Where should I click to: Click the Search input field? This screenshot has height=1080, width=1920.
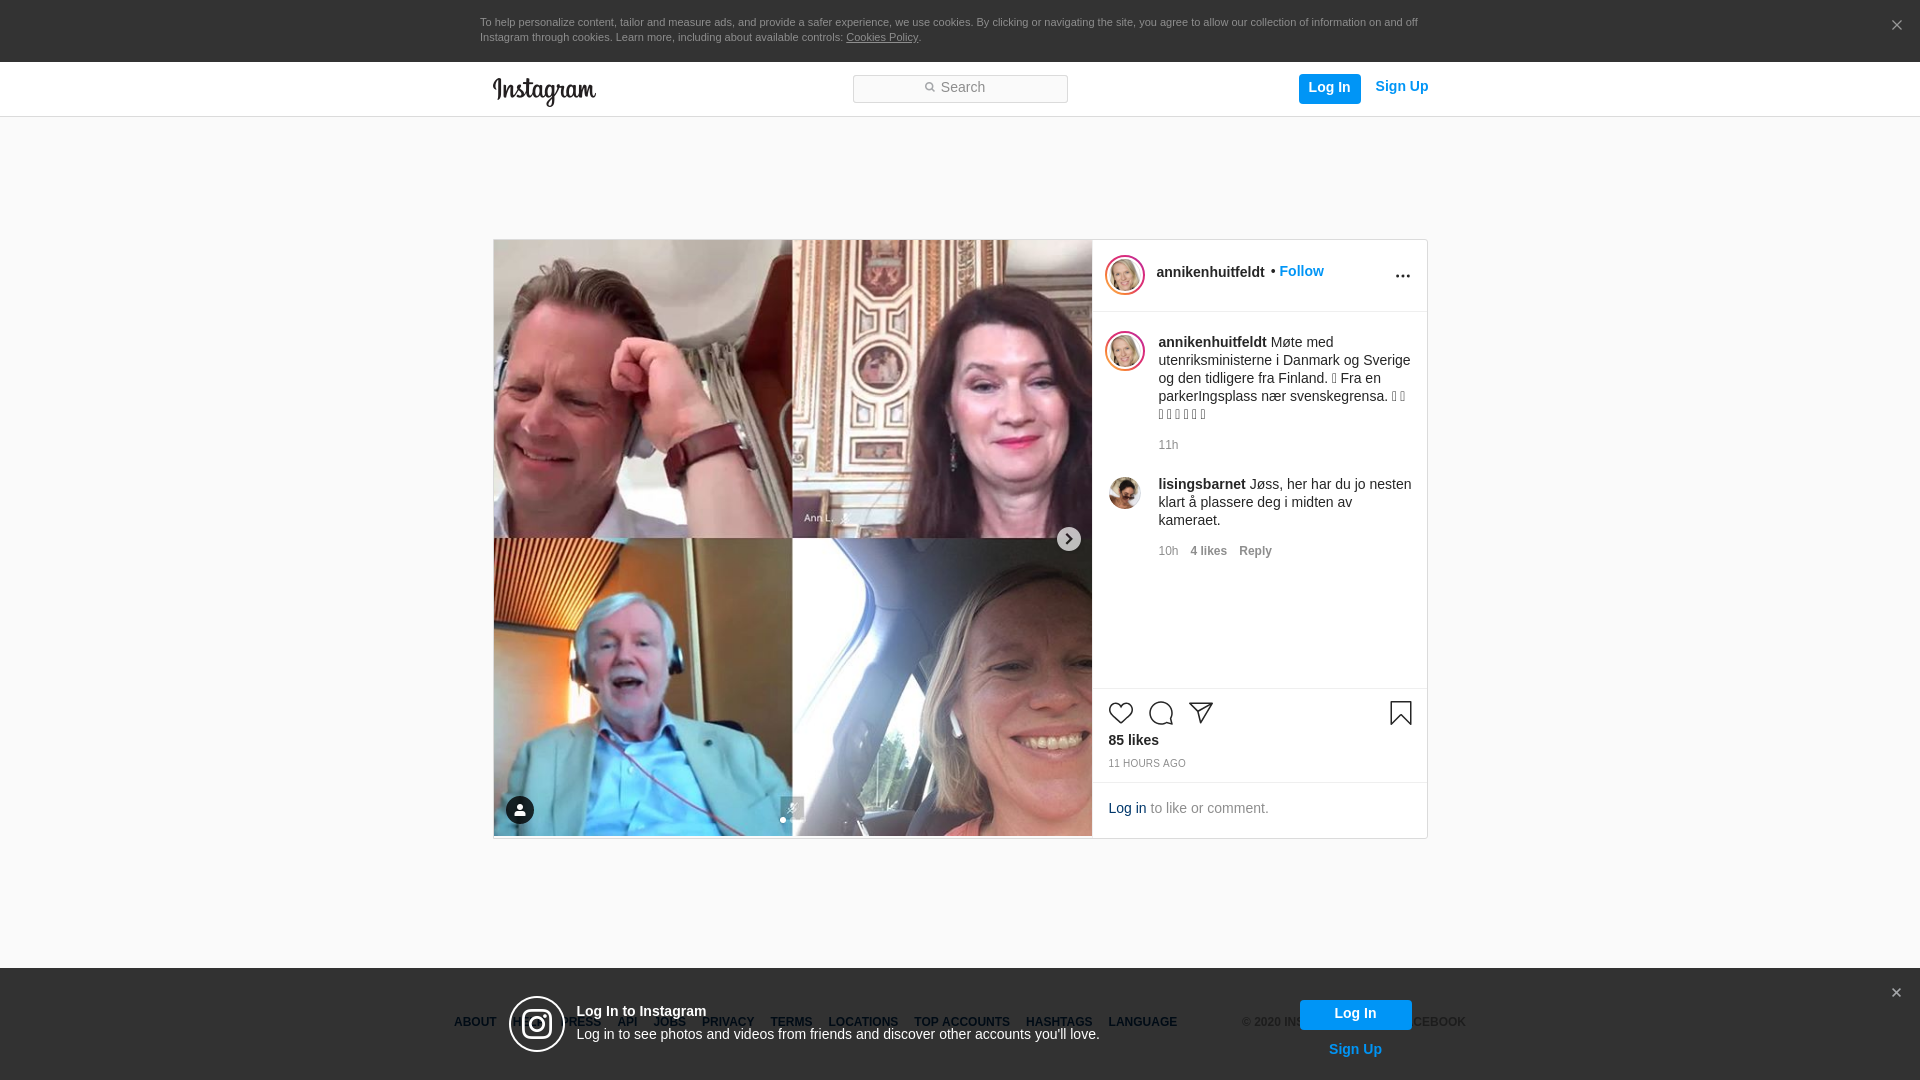(960, 88)
